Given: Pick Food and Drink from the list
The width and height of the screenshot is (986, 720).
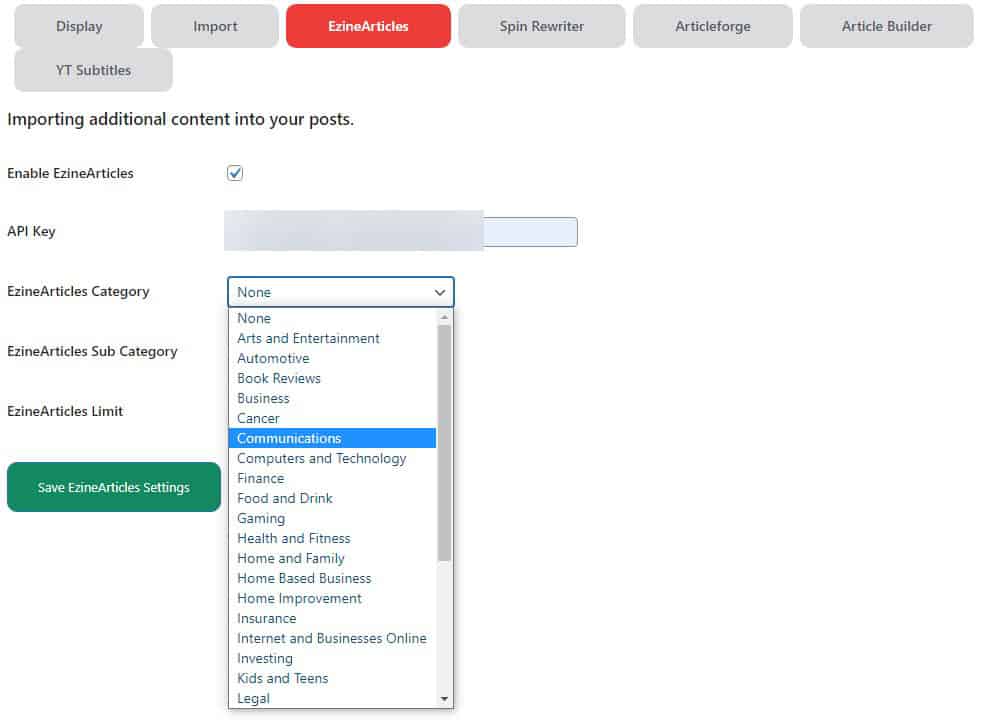Looking at the screenshot, I should tap(284, 498).
